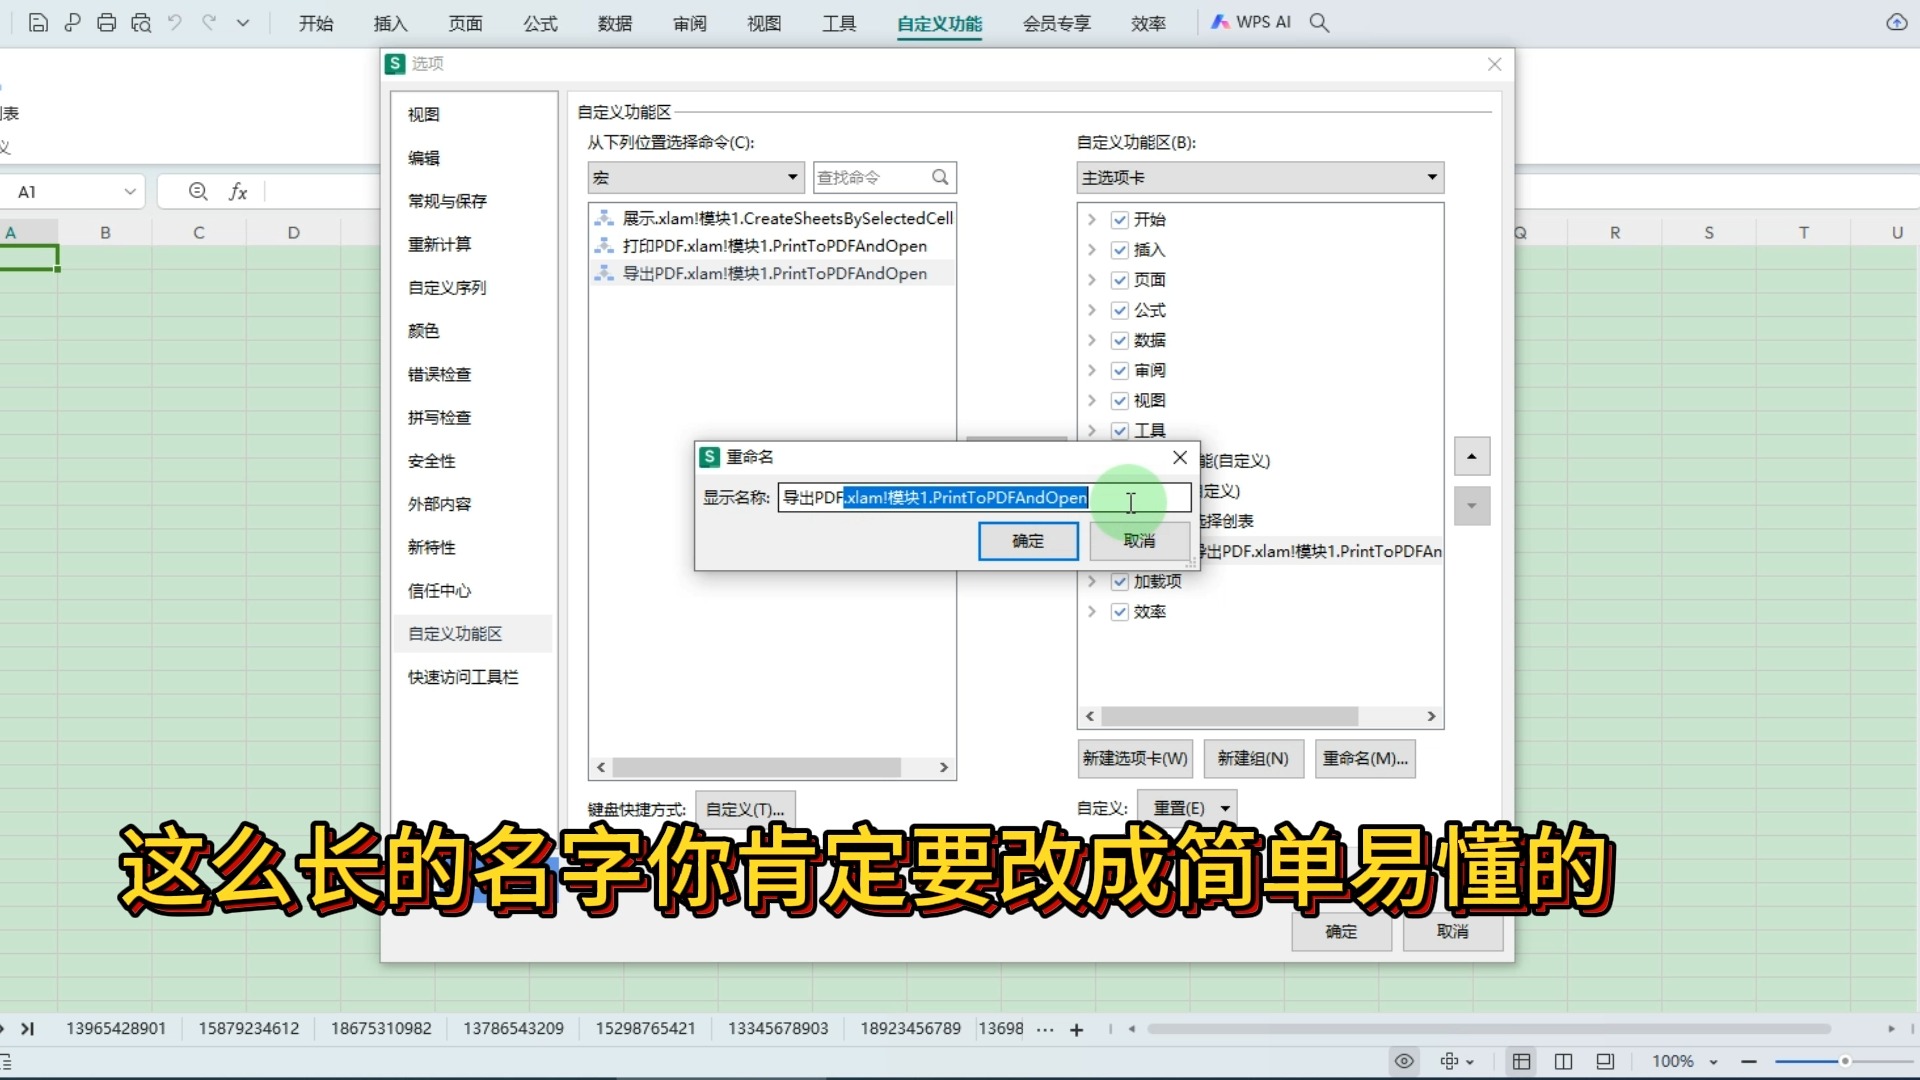
Task: Open Print Preview from the quick access toolbar
Action: coord(141,22)
